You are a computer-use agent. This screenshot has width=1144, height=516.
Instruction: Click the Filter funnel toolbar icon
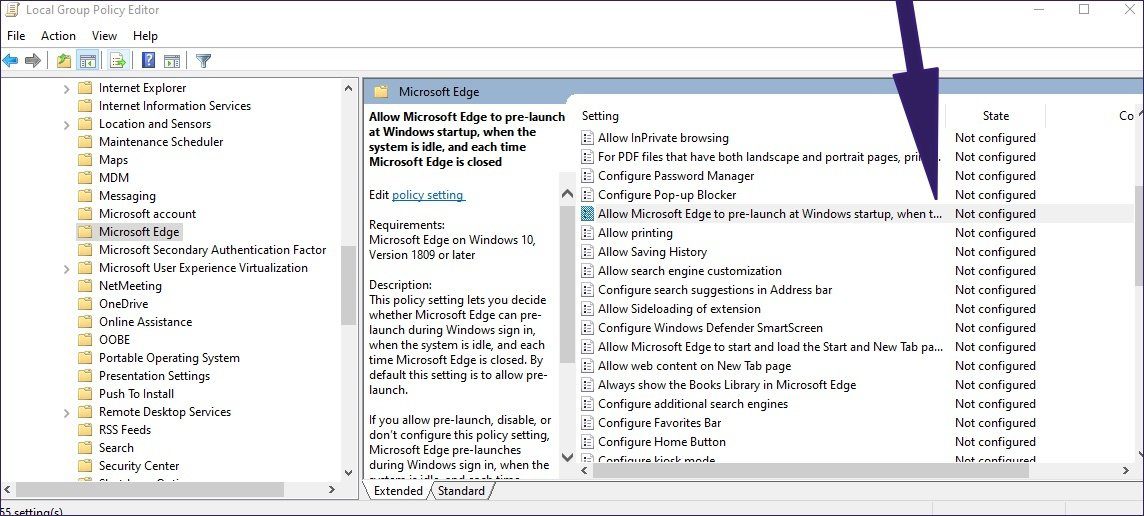[x=204, y=61]
